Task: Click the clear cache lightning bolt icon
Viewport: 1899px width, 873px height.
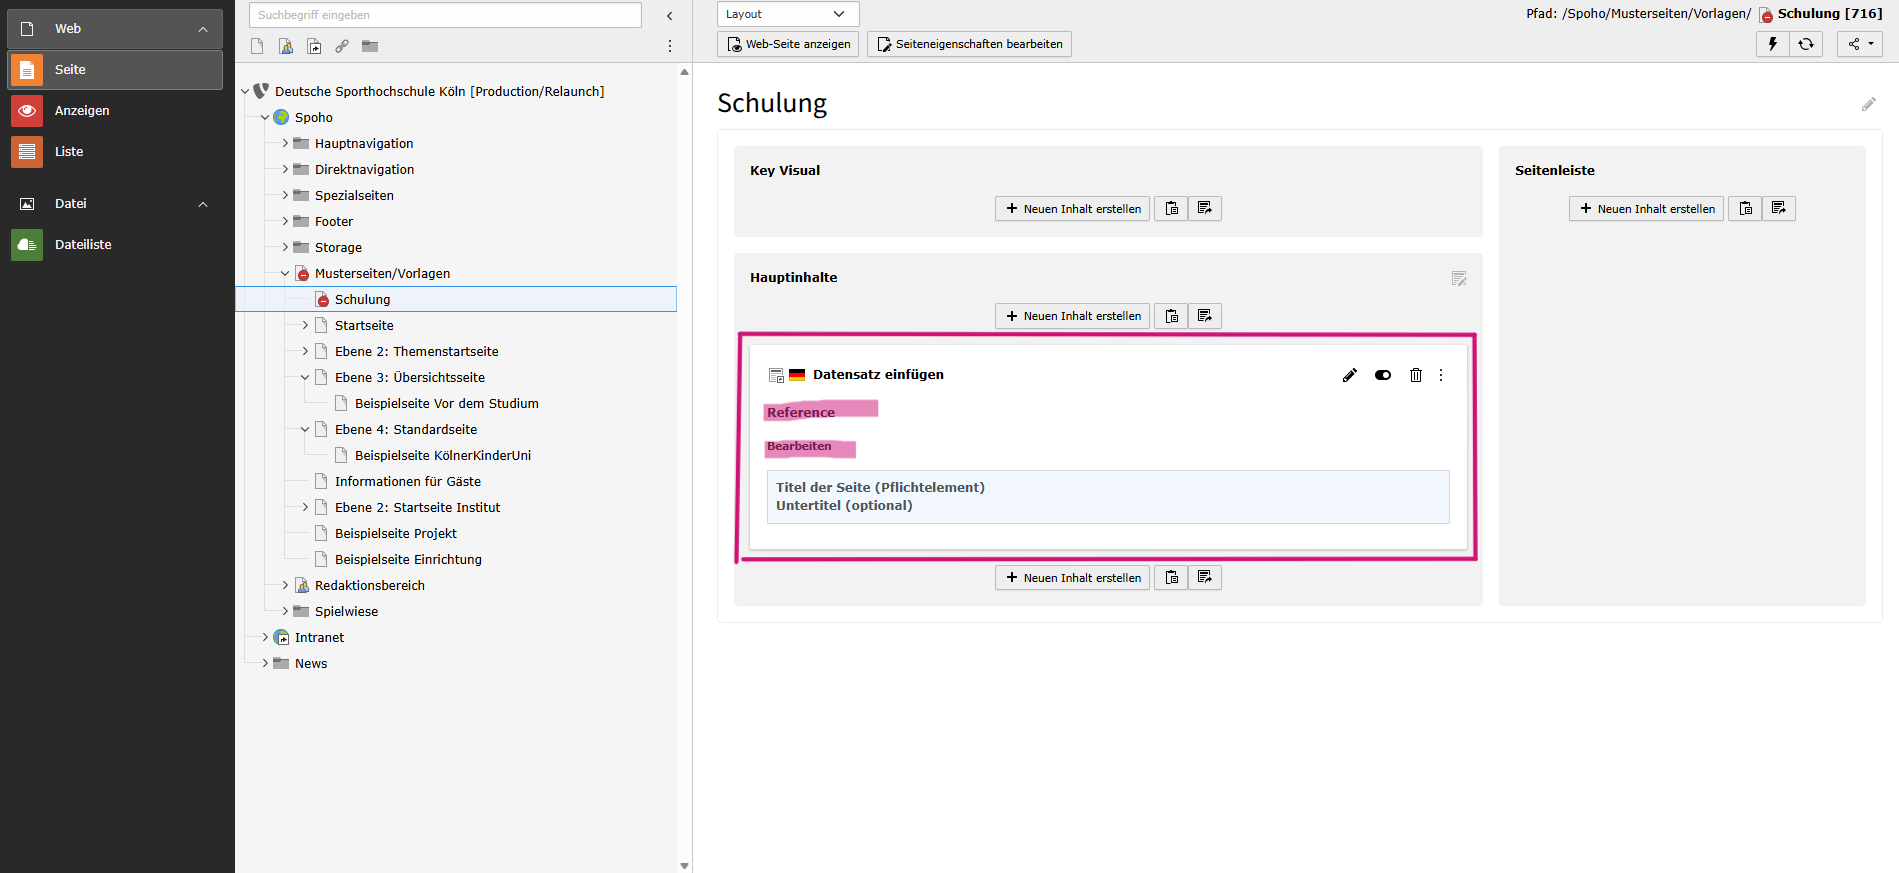Action: pyautogui.click(x=1772, y=44)
